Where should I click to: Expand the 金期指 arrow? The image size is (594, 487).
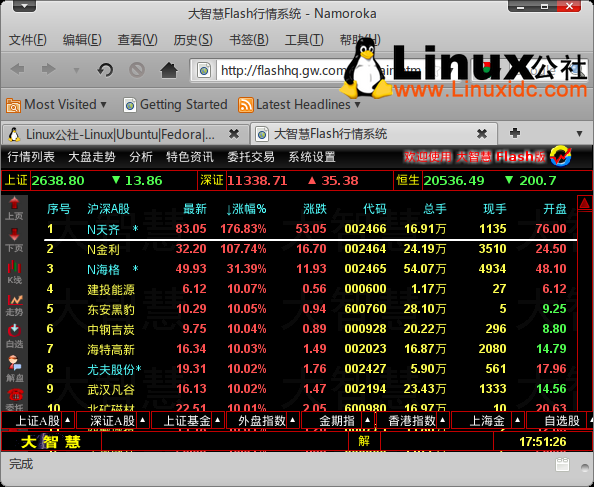coord(367,420)
